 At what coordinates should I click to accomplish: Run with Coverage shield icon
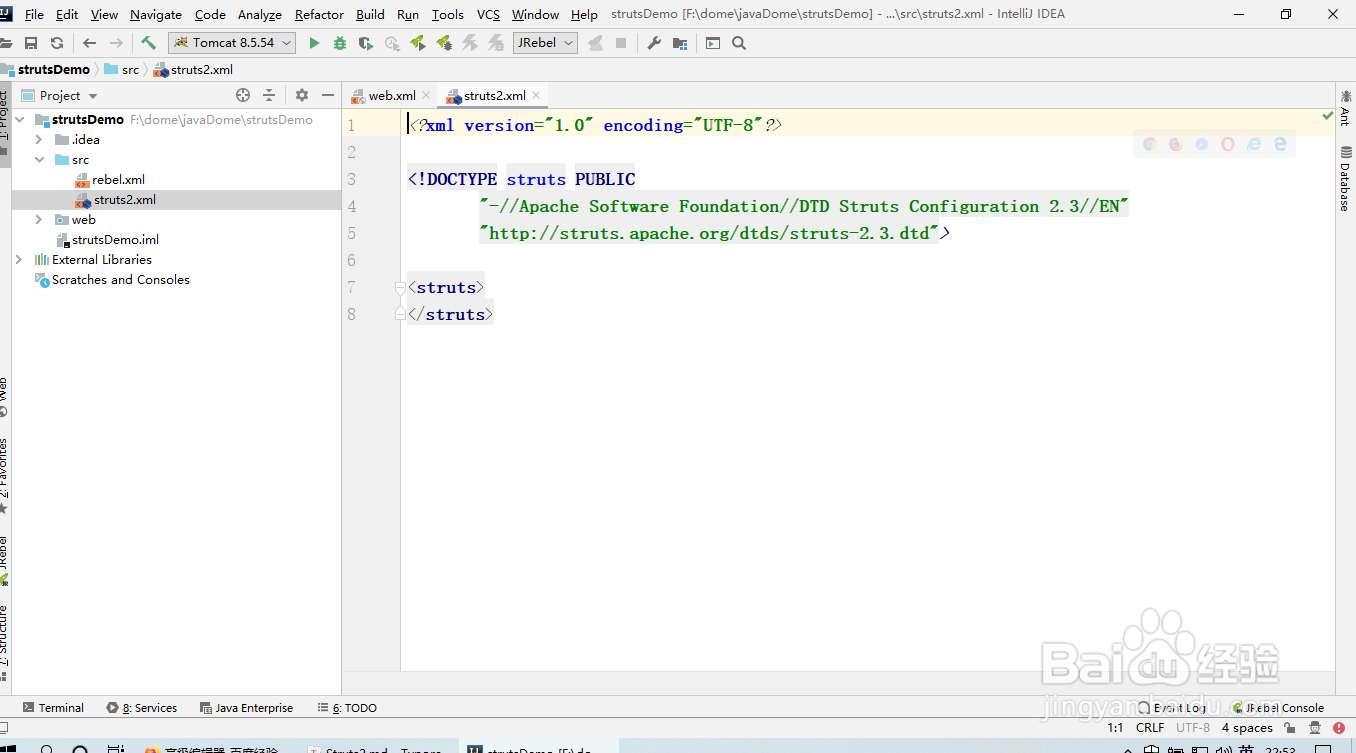click(366, 43)
